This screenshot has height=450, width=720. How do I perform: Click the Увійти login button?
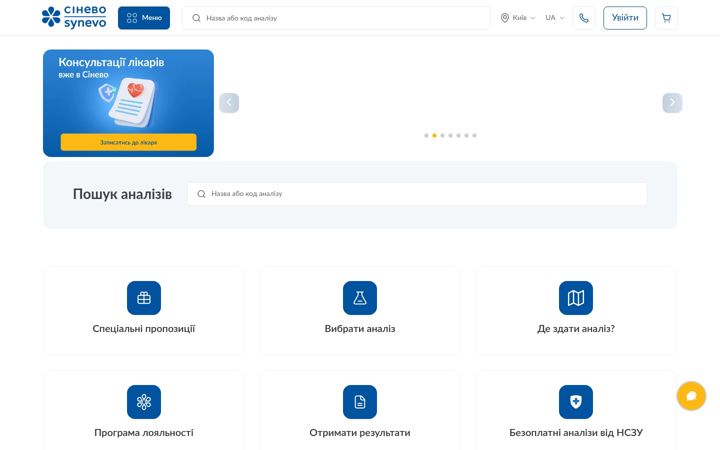coord(625,18)
